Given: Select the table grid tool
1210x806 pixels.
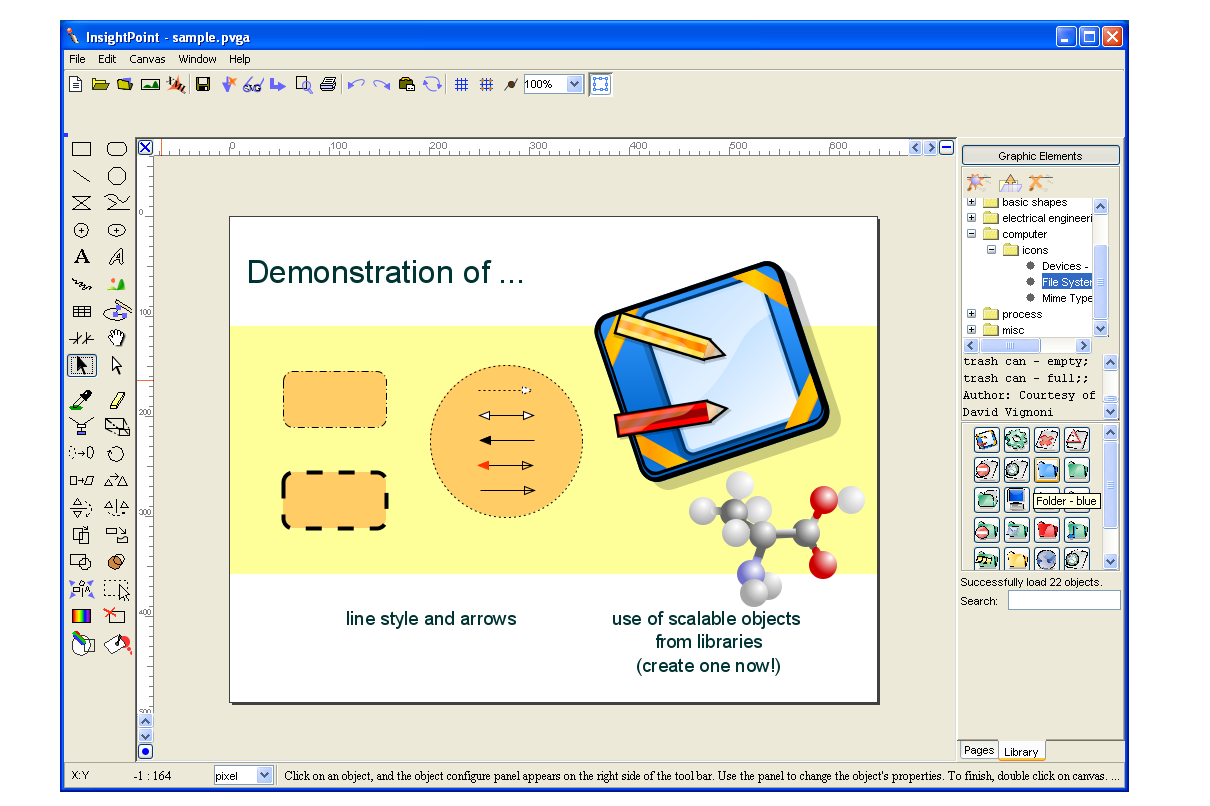Looking at the screenshot, I should pyautogui.click(x=82, y=312).
